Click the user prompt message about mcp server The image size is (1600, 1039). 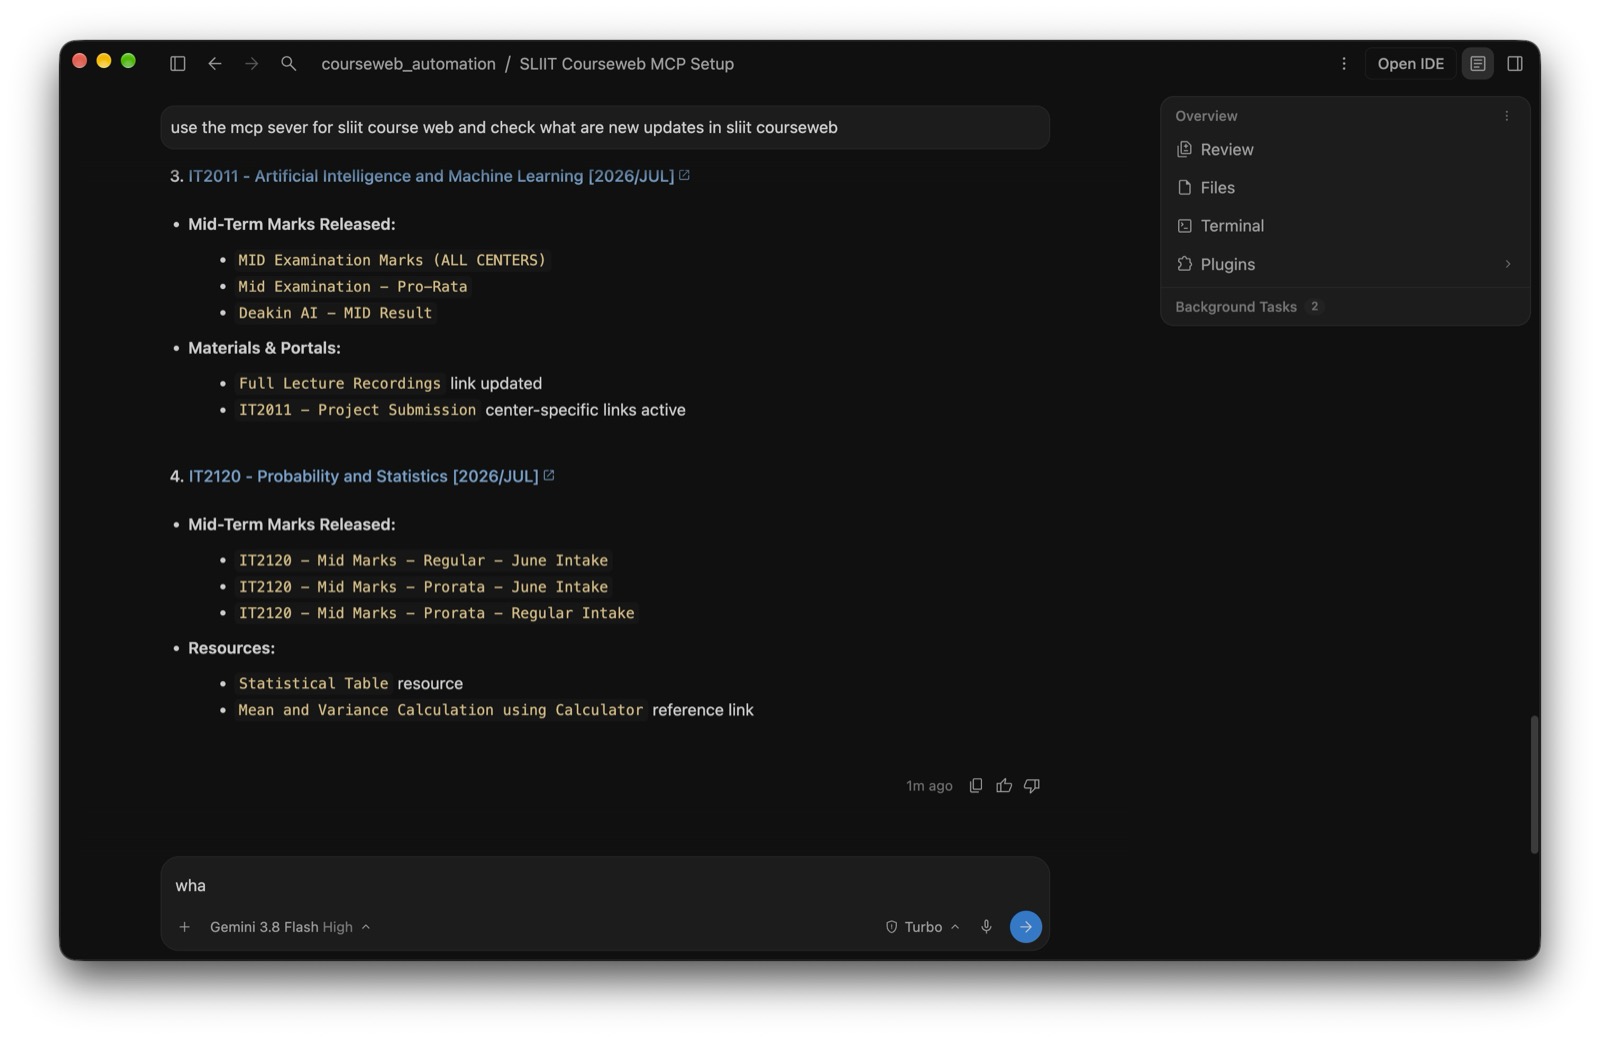605,127
